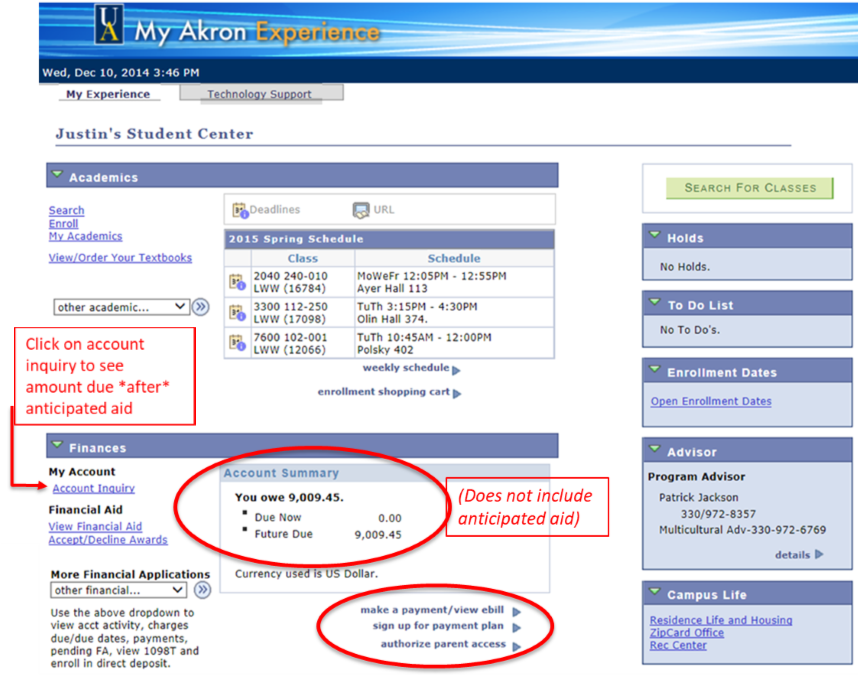Click the MoWeFr 12:05PM Ayer Hall 113 cell
Image resolution: width=858 pixels, height=677 pixels.
click(454, 282)
